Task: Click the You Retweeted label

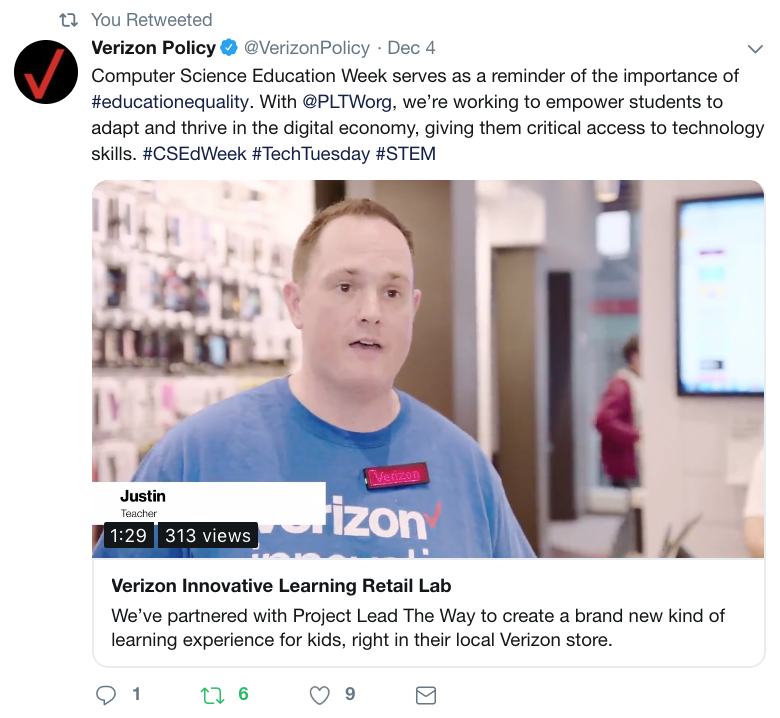Action: (152, 20)
